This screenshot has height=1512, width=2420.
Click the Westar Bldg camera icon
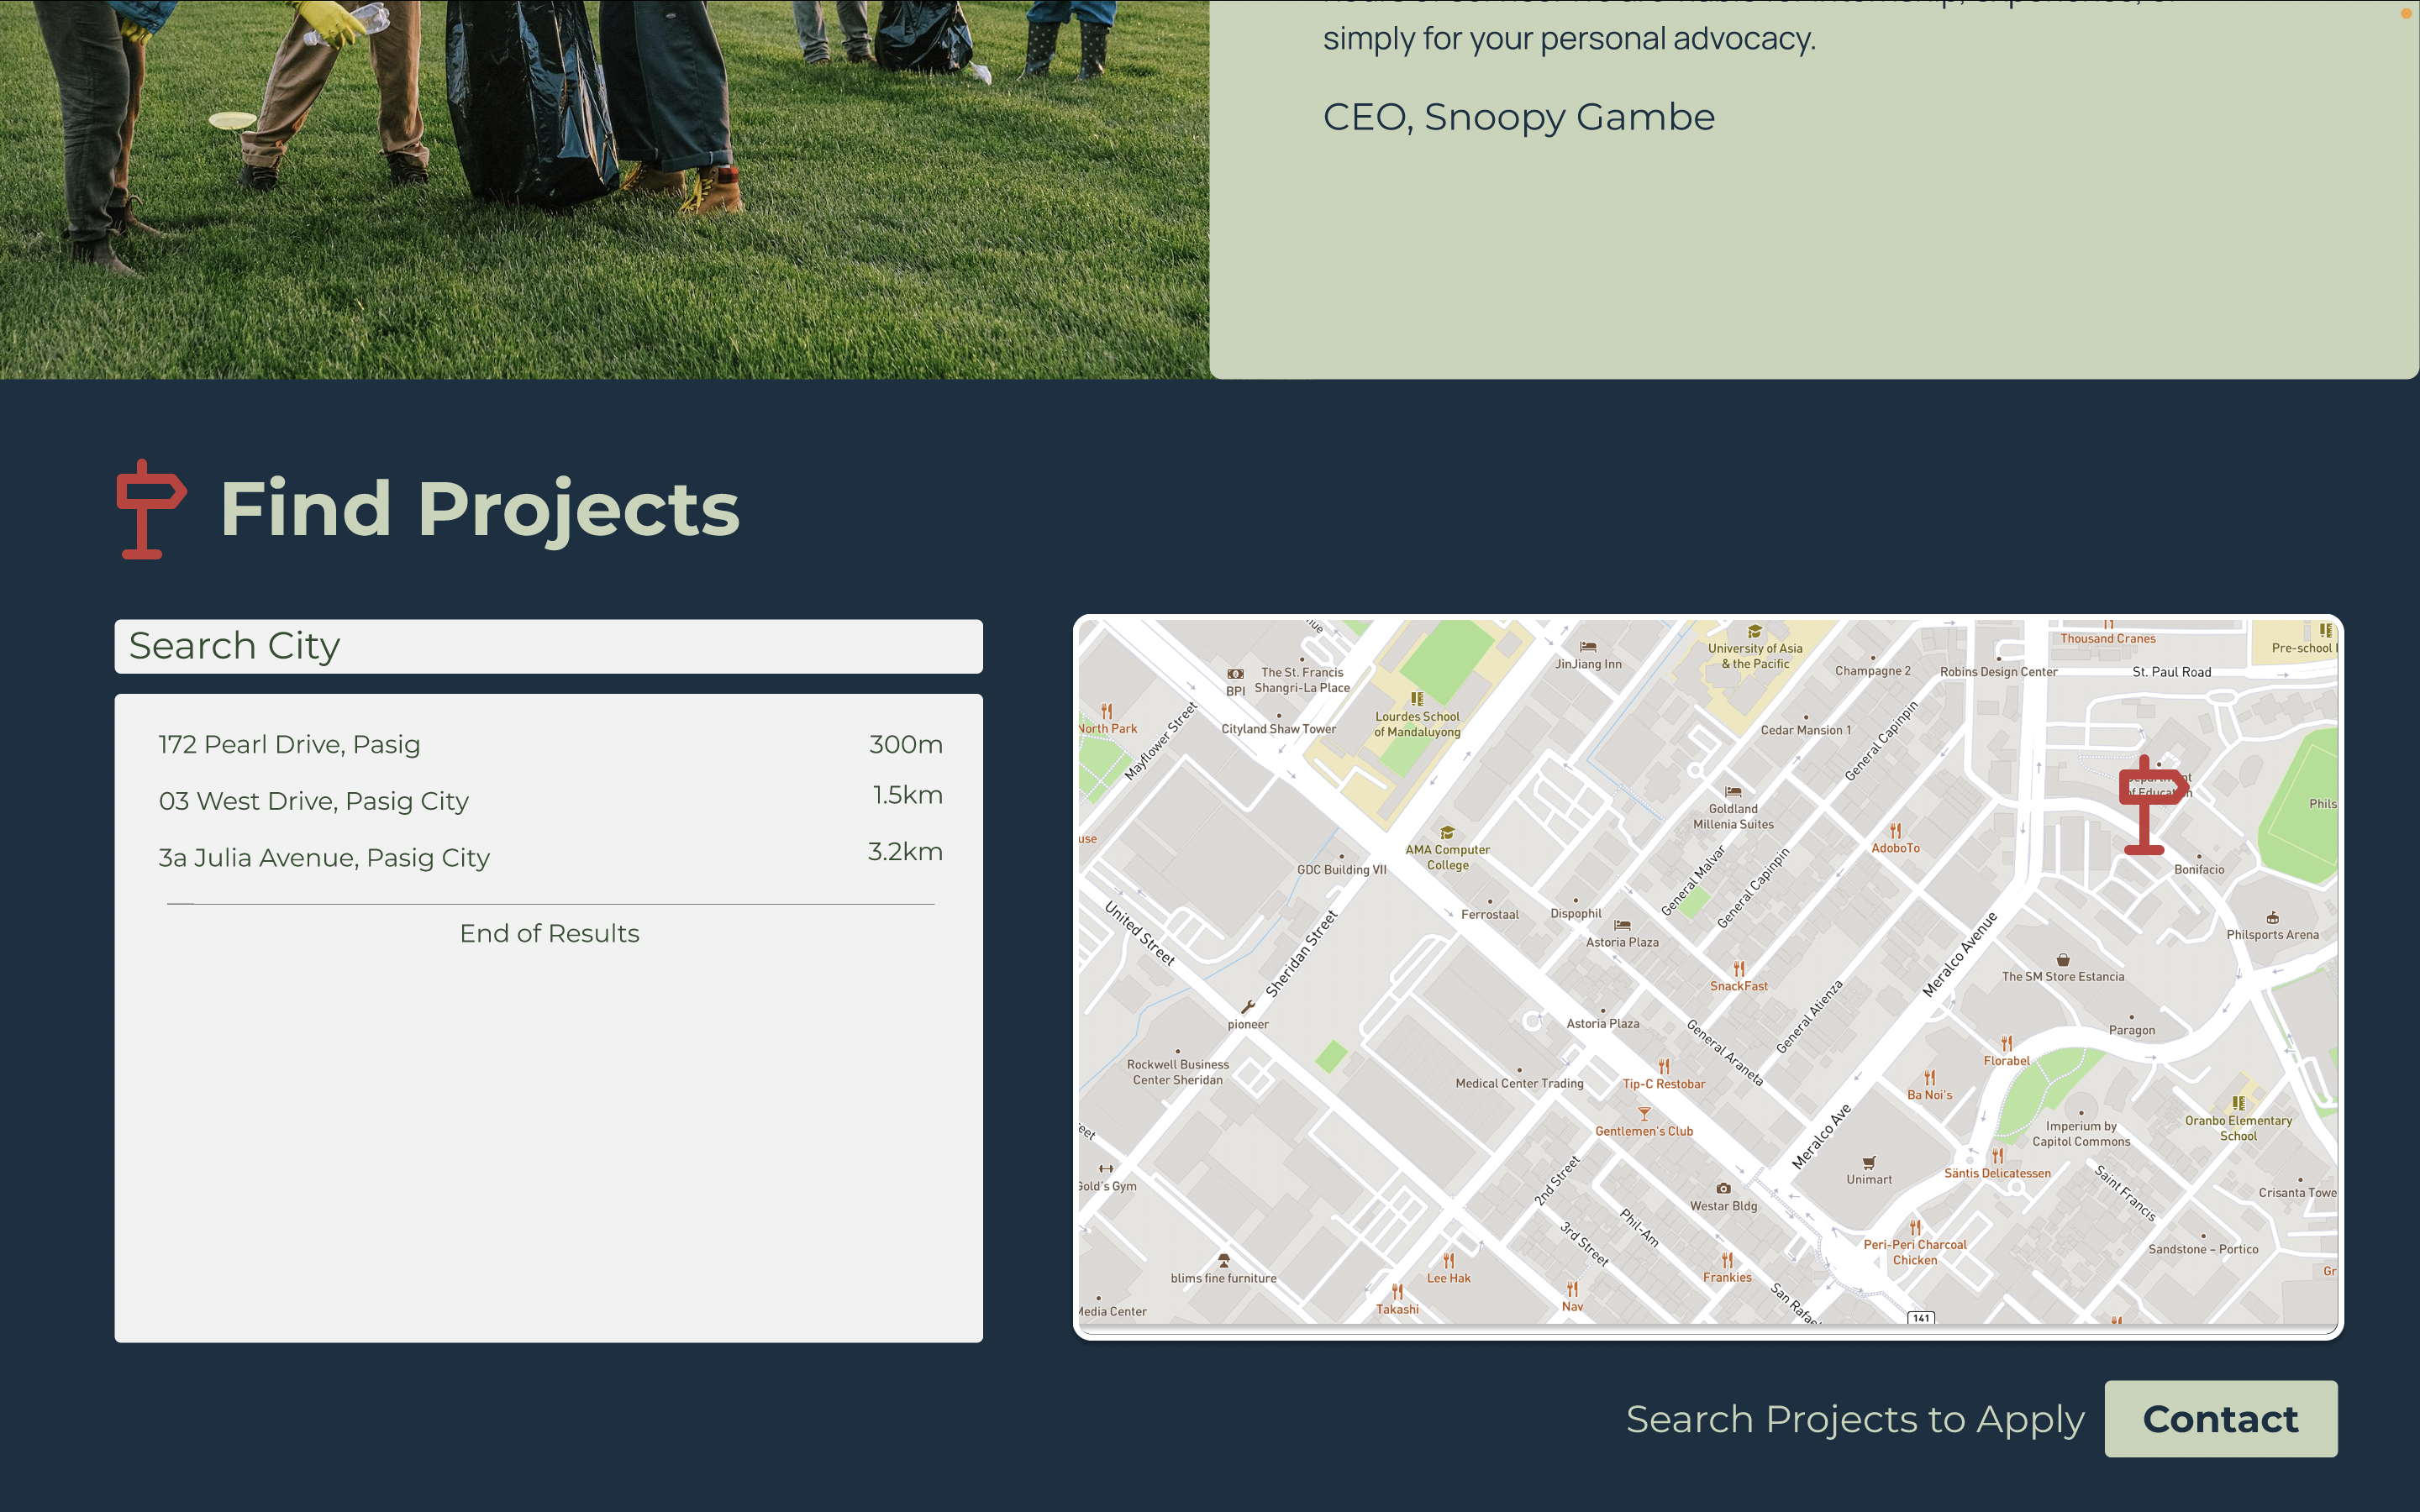click(1723, 1188)
